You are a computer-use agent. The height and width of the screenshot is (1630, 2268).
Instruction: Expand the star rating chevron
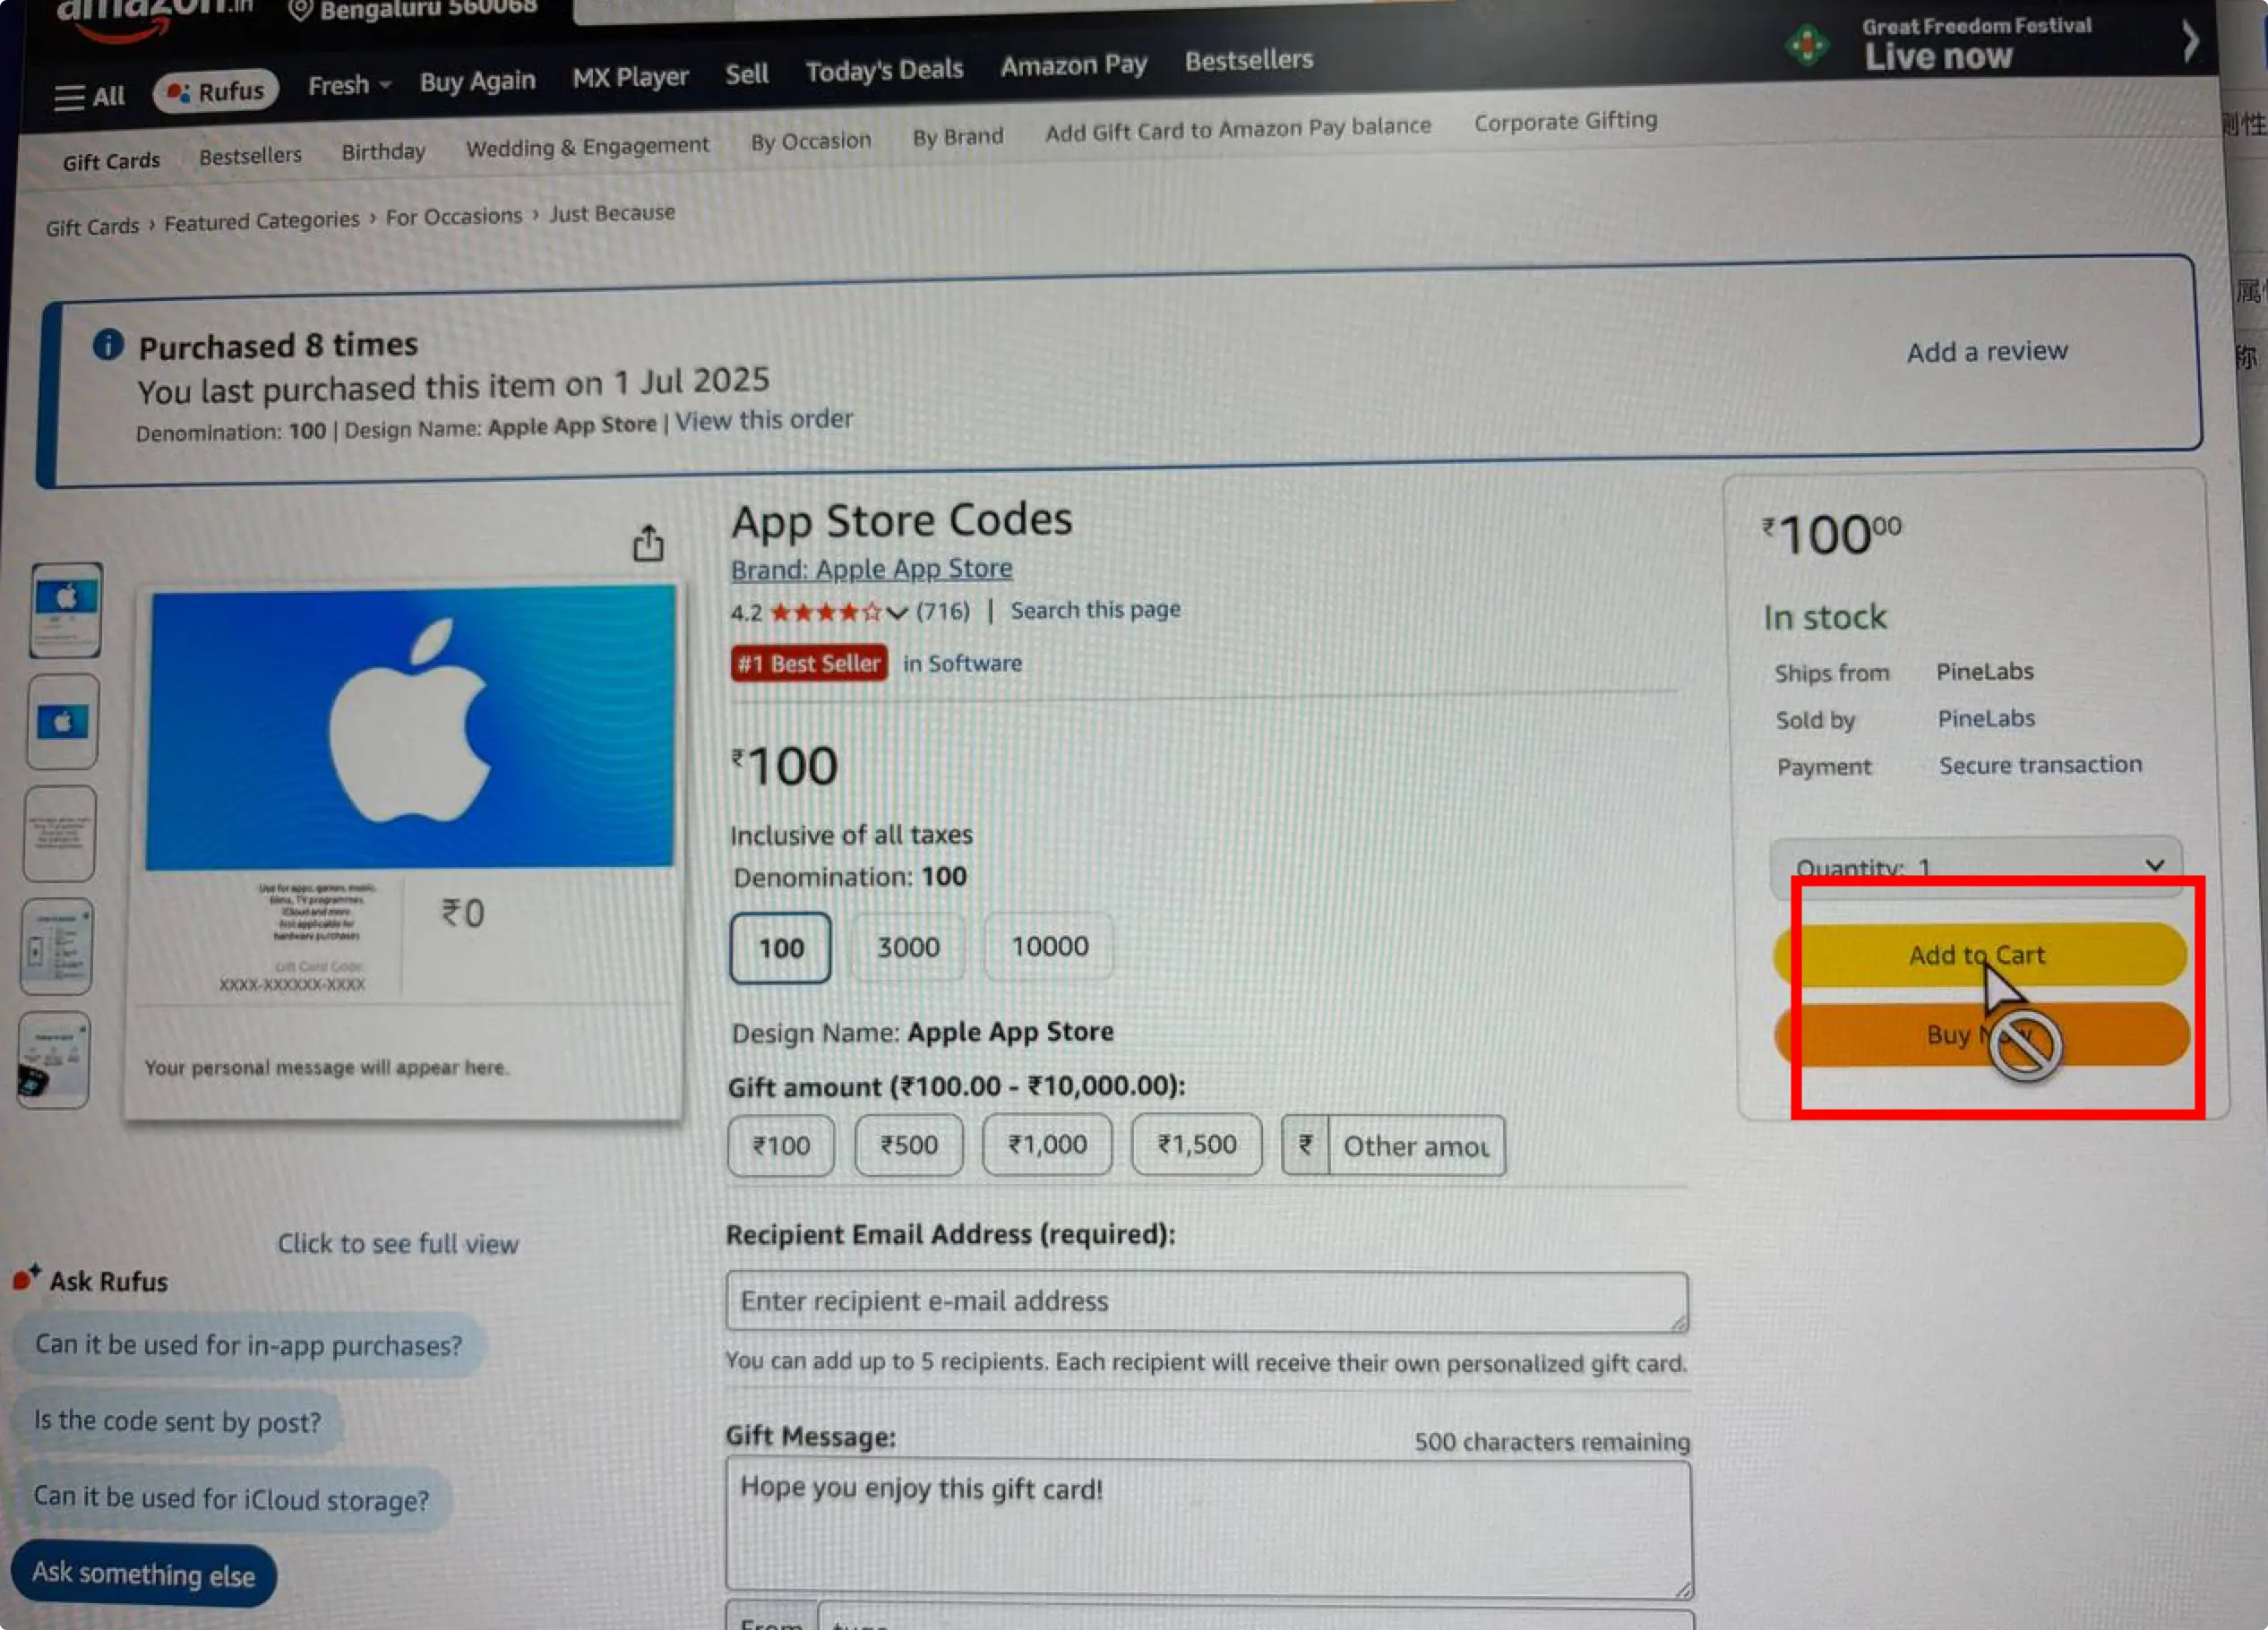[897, 612]
